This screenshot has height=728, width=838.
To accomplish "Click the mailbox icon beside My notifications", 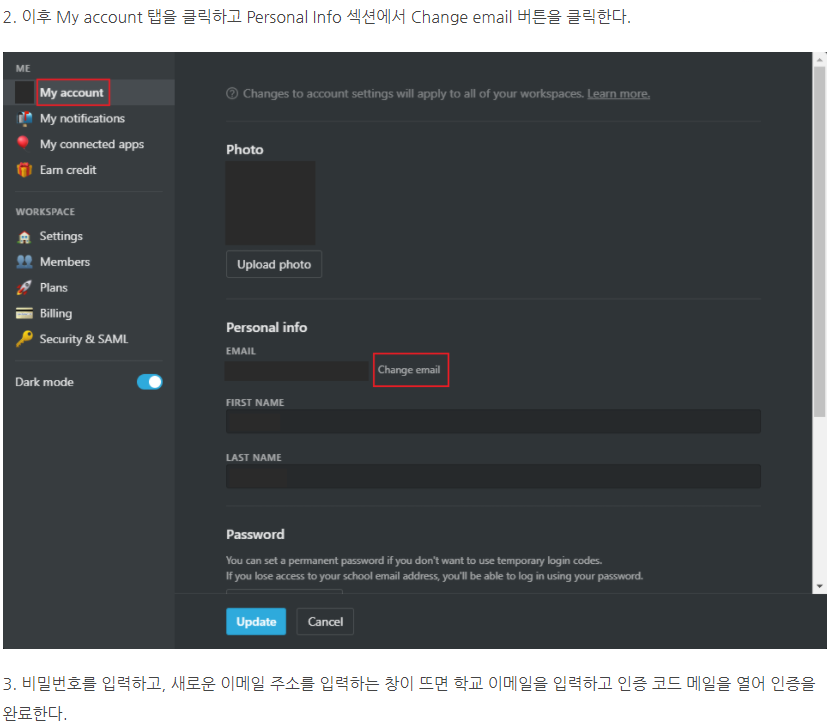I will (x=24, y=118).
